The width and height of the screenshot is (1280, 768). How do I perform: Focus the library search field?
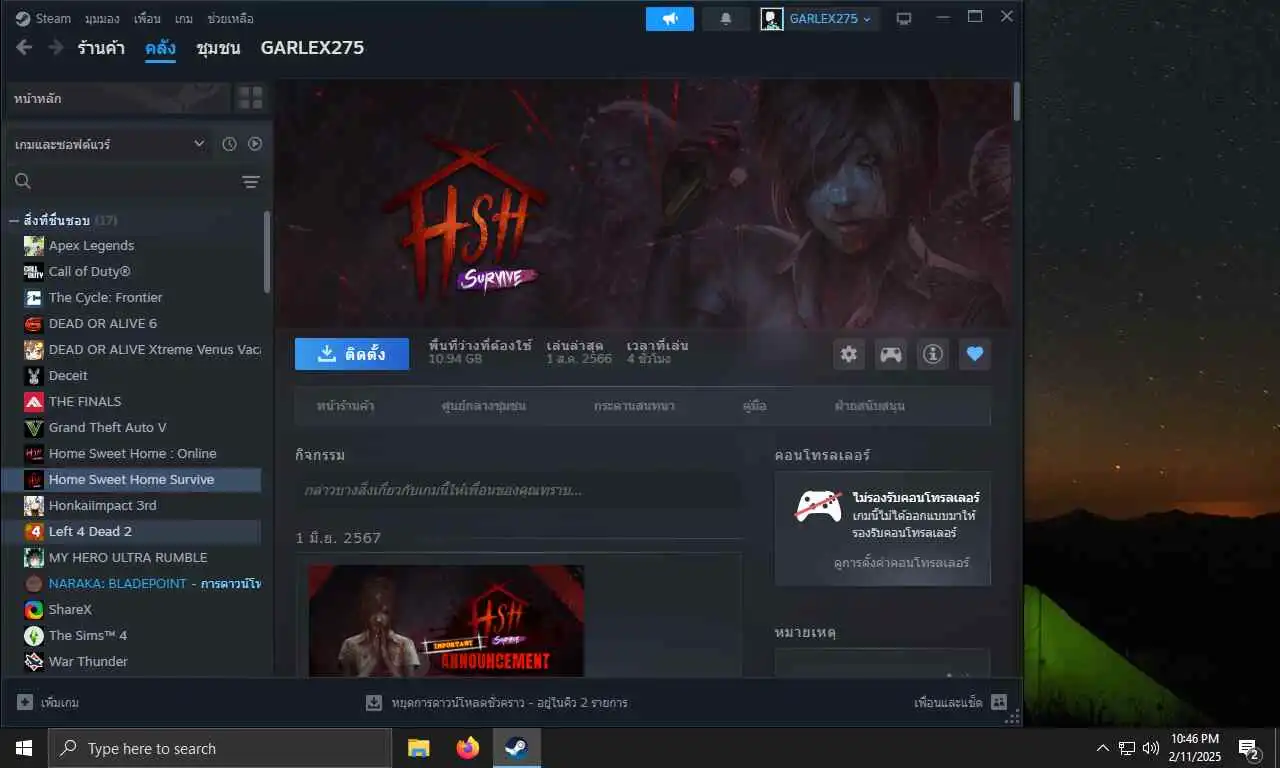coord(120,181)
